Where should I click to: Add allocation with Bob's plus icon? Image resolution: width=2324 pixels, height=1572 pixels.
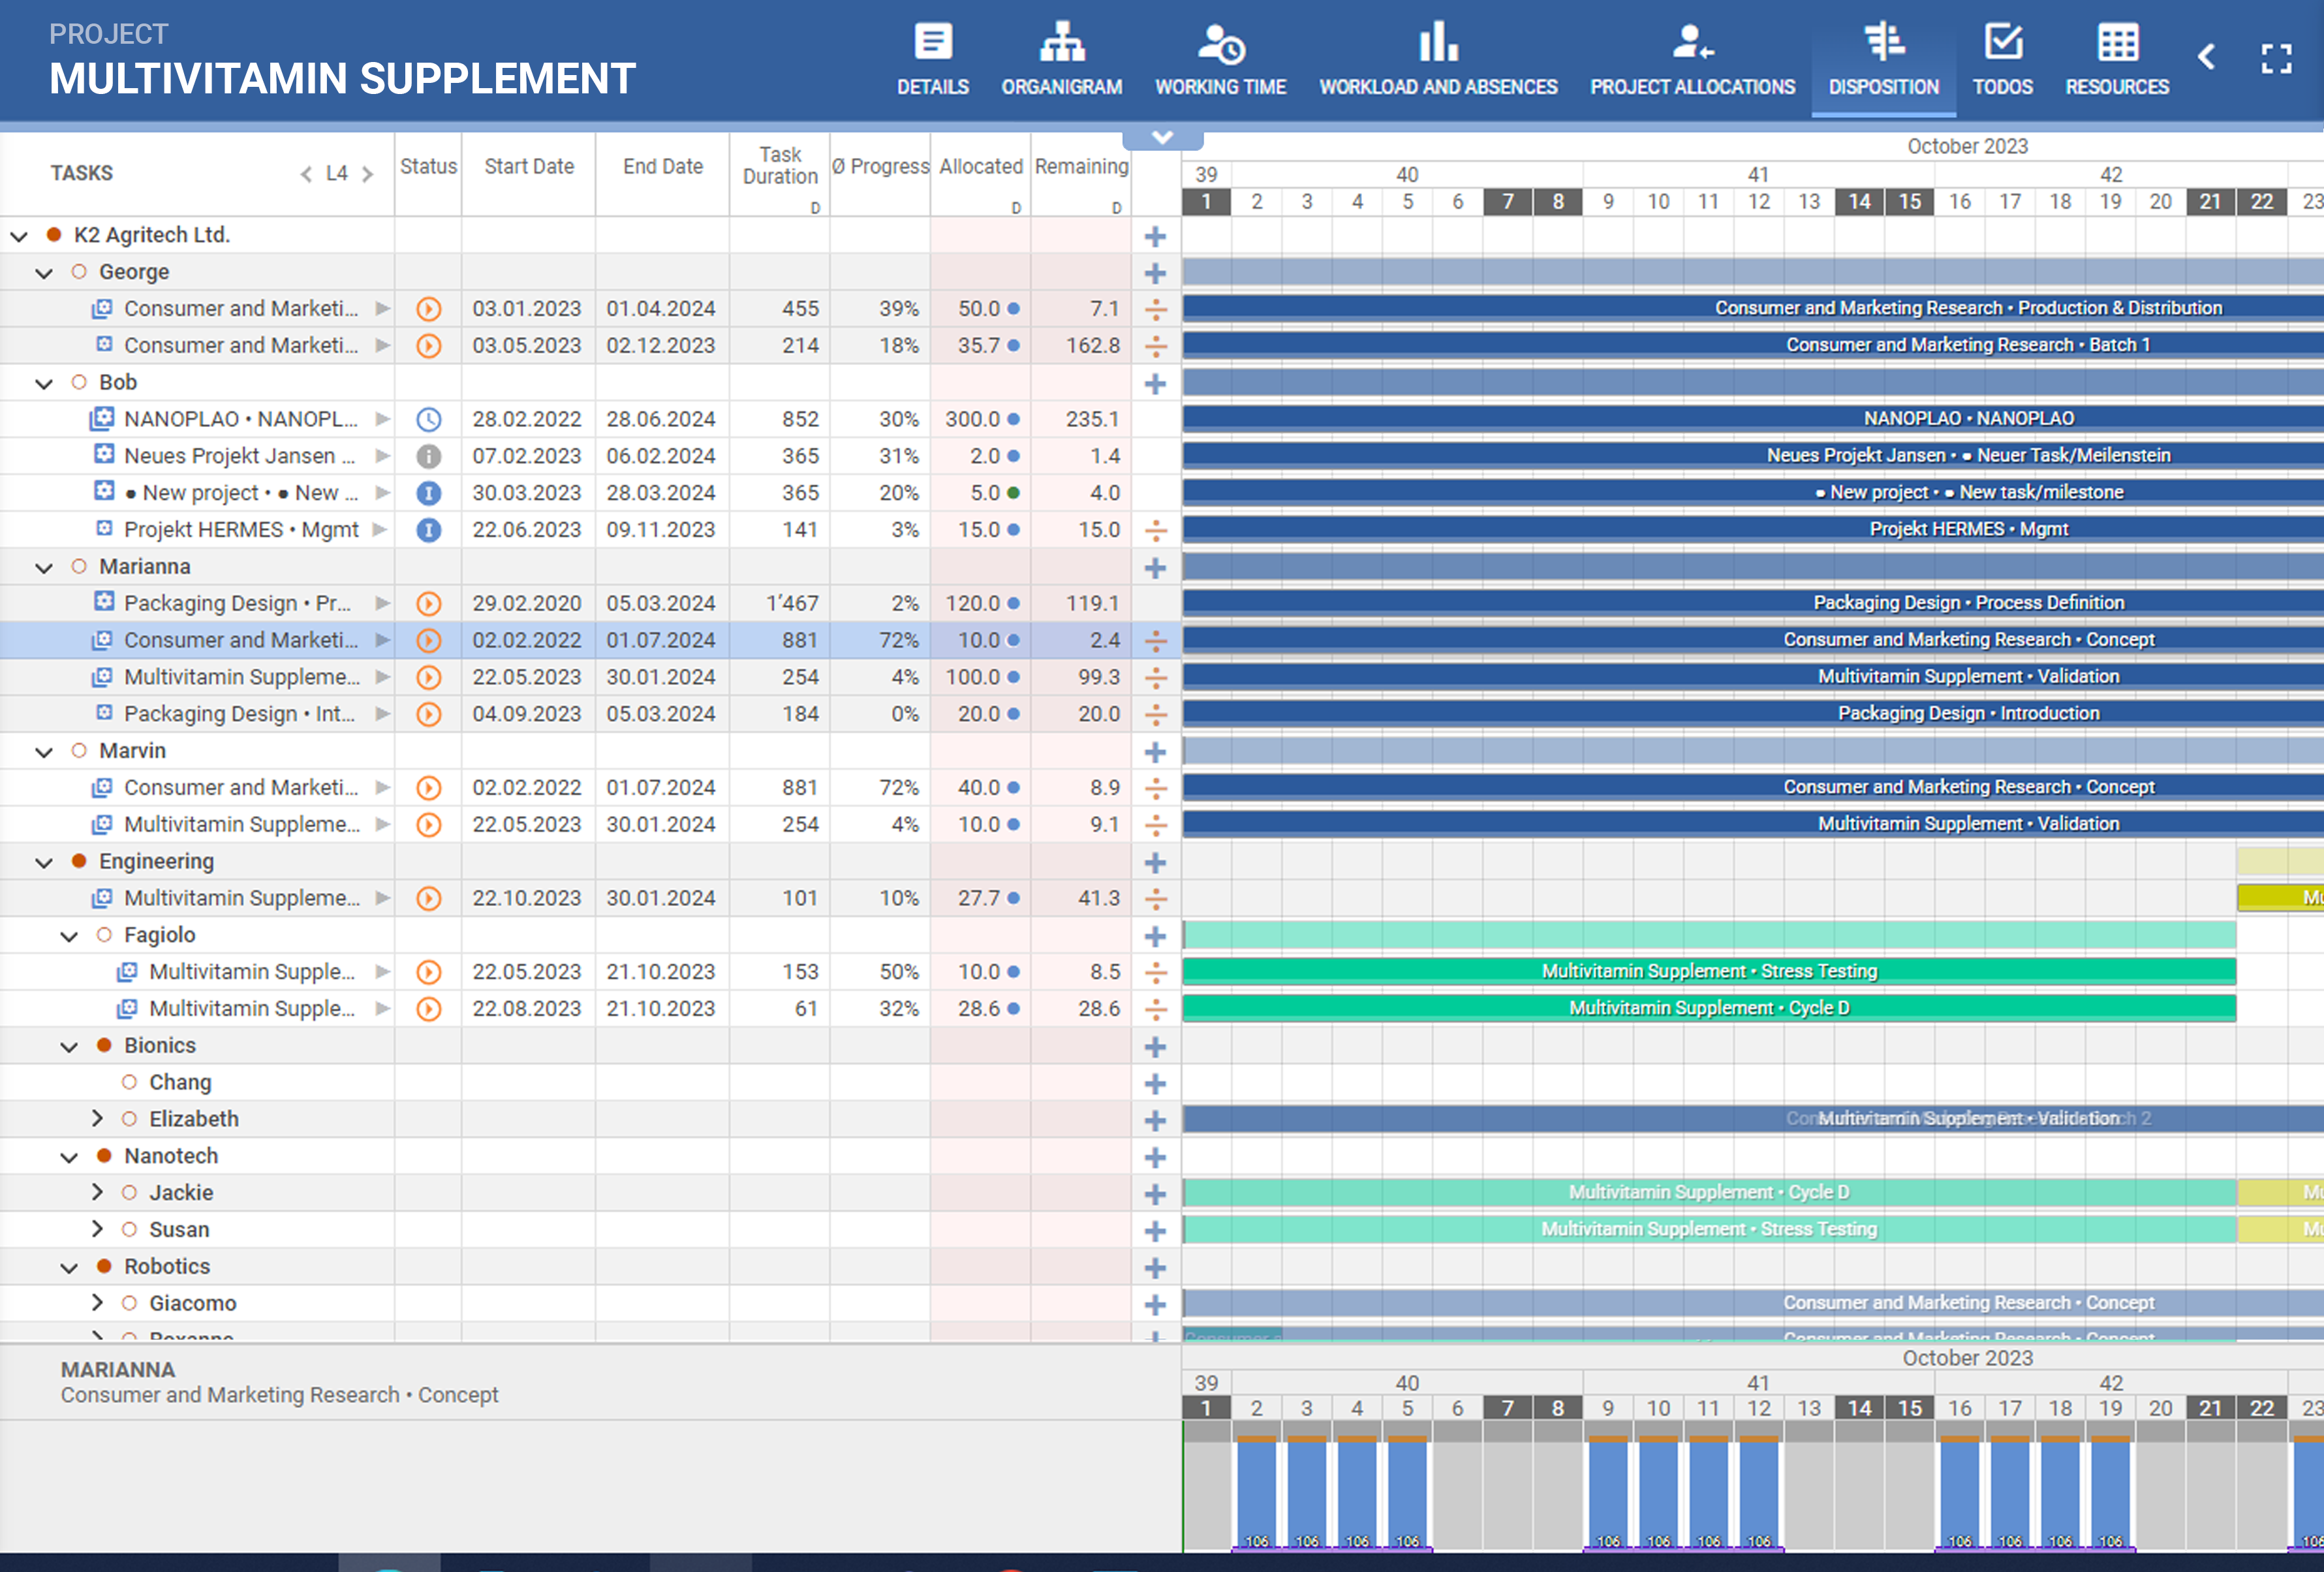pos(1155,383)
